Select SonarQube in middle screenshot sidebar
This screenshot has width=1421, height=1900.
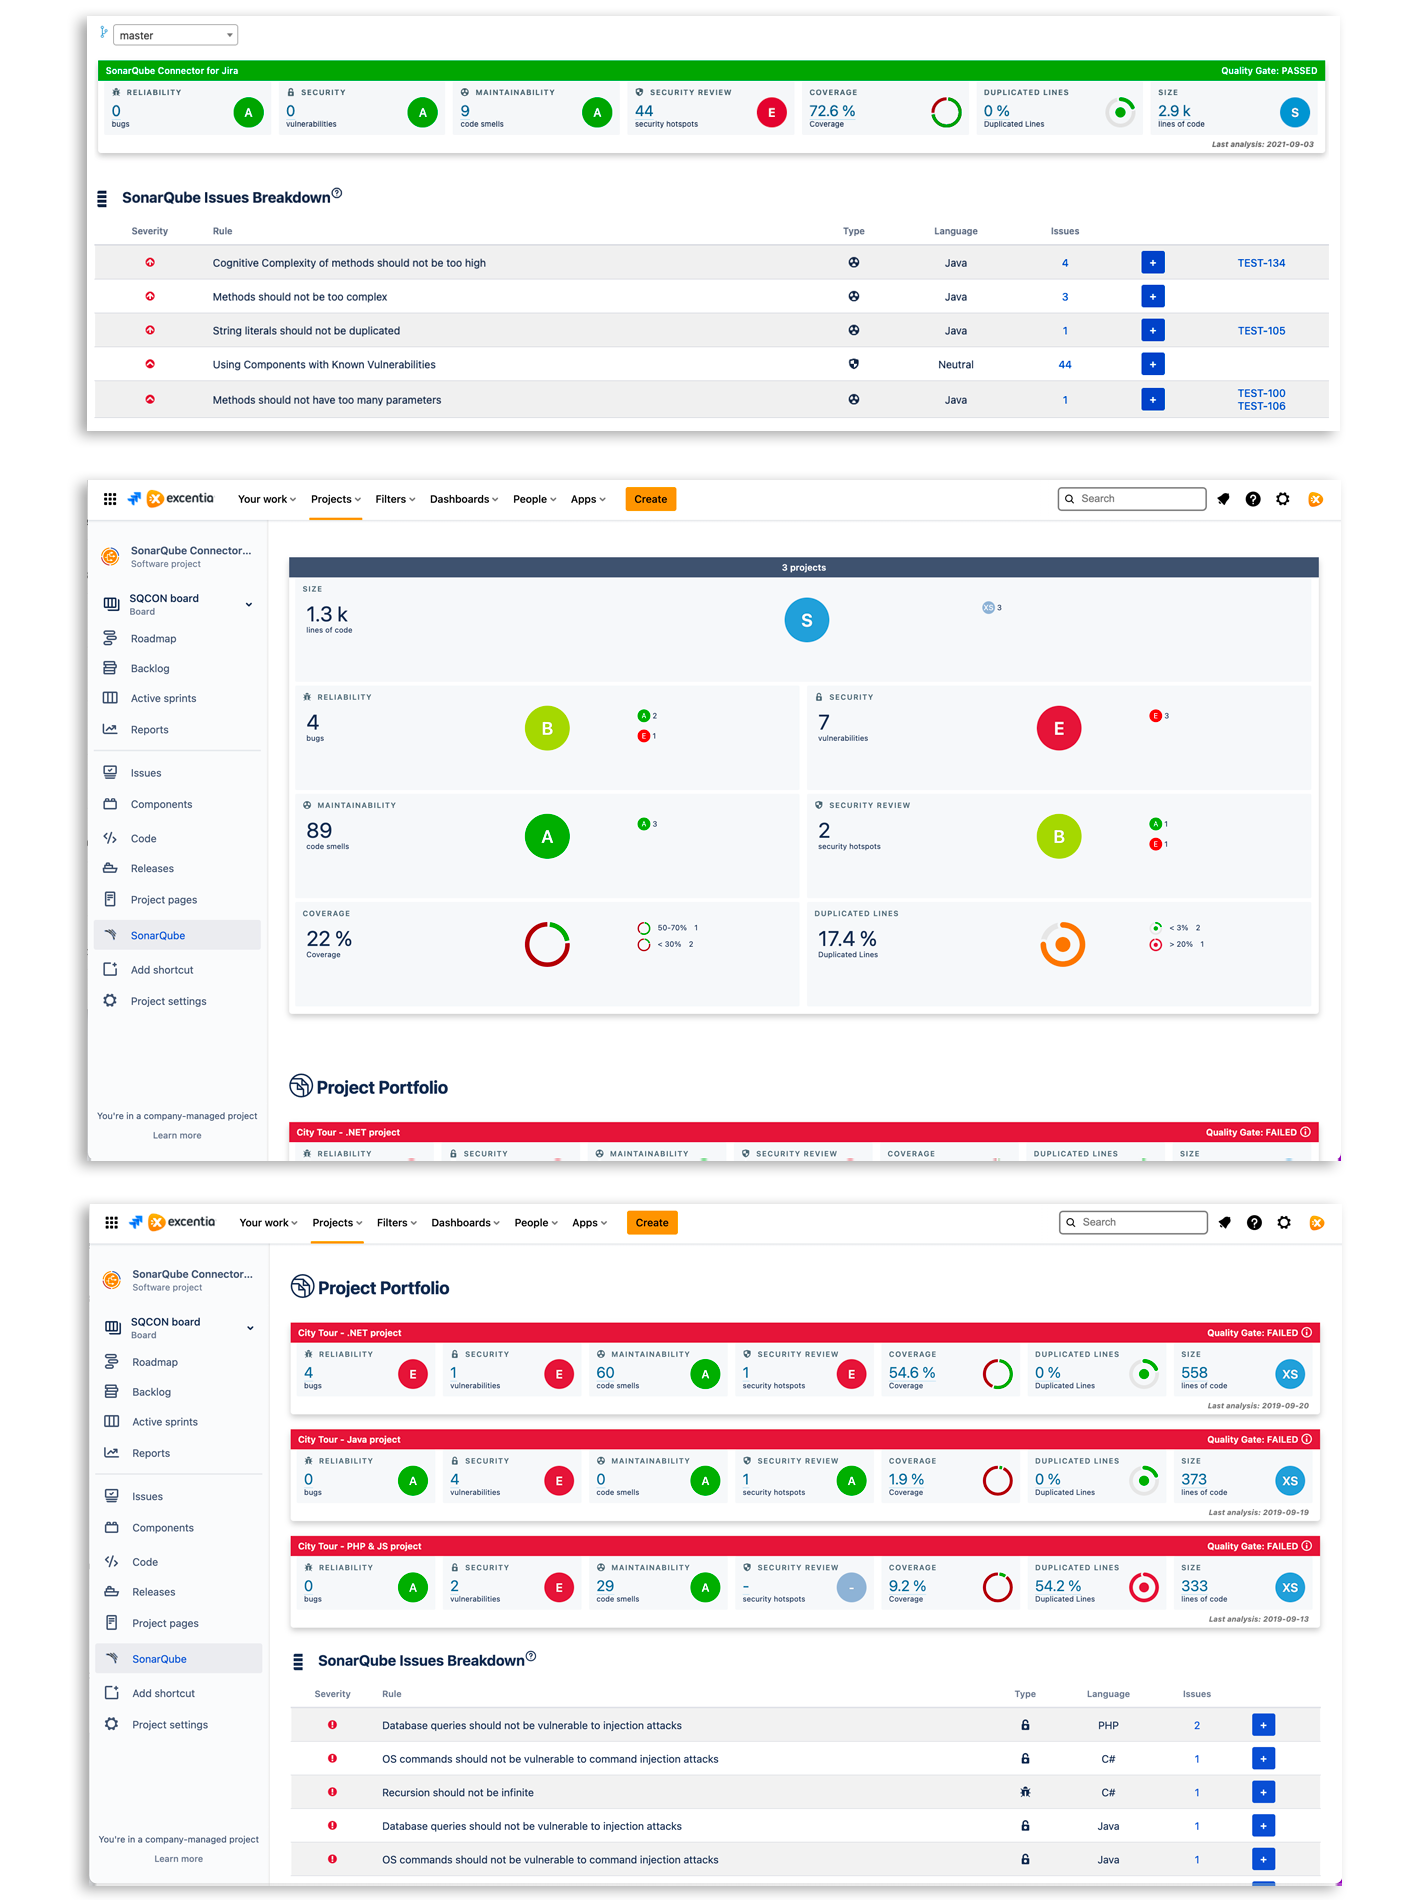(177, 935)
